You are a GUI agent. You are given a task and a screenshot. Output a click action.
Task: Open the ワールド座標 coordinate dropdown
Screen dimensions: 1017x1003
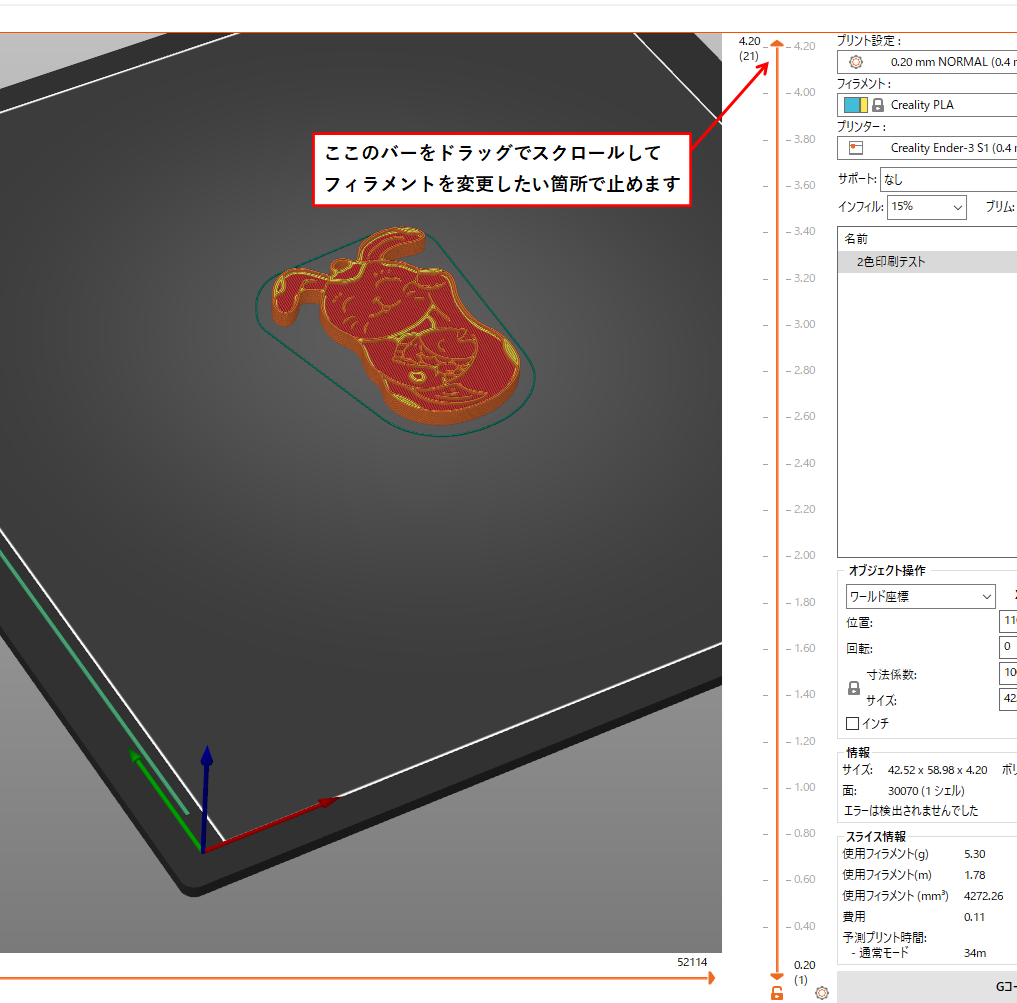pos(920,596)
